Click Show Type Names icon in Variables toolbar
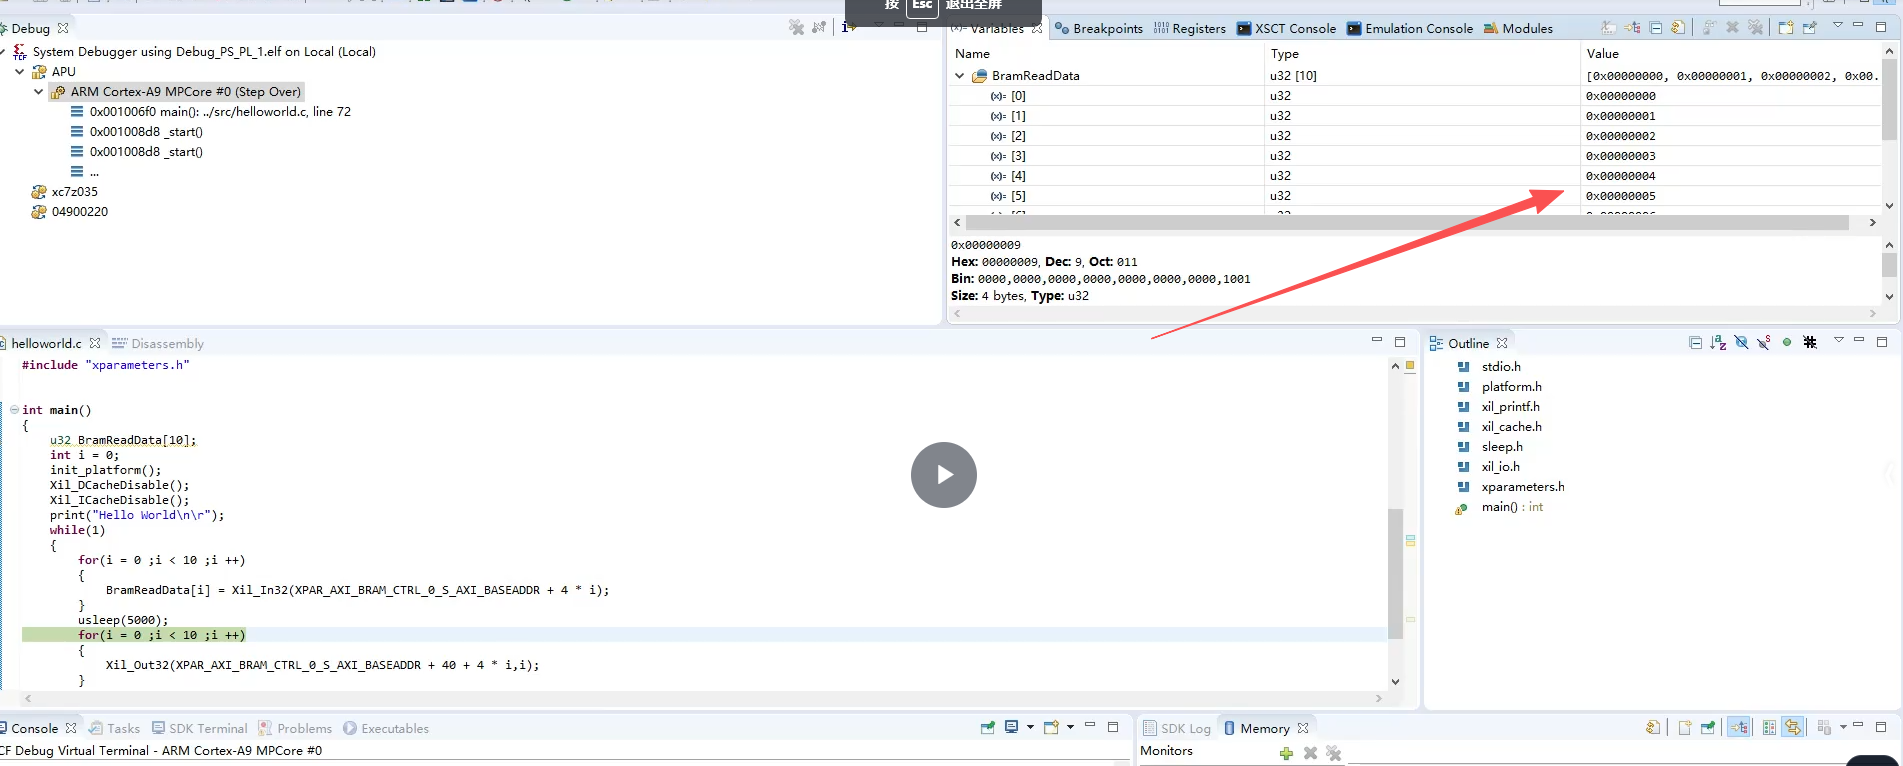This screenshot has height=766, width=1903. click(x=1608, y=28)
